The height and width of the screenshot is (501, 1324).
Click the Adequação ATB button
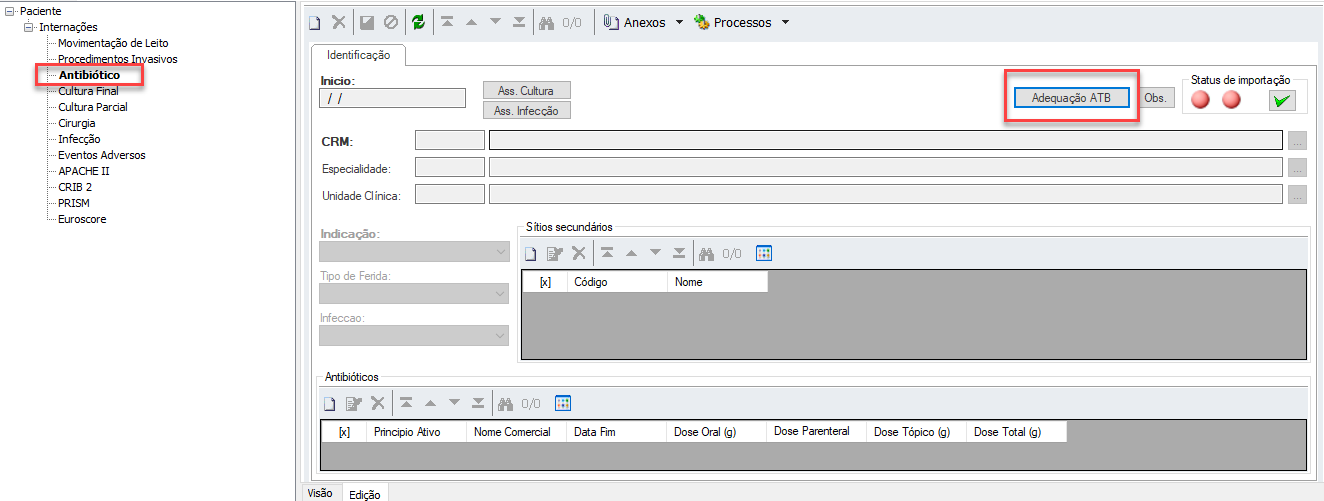pos(1071,97)
